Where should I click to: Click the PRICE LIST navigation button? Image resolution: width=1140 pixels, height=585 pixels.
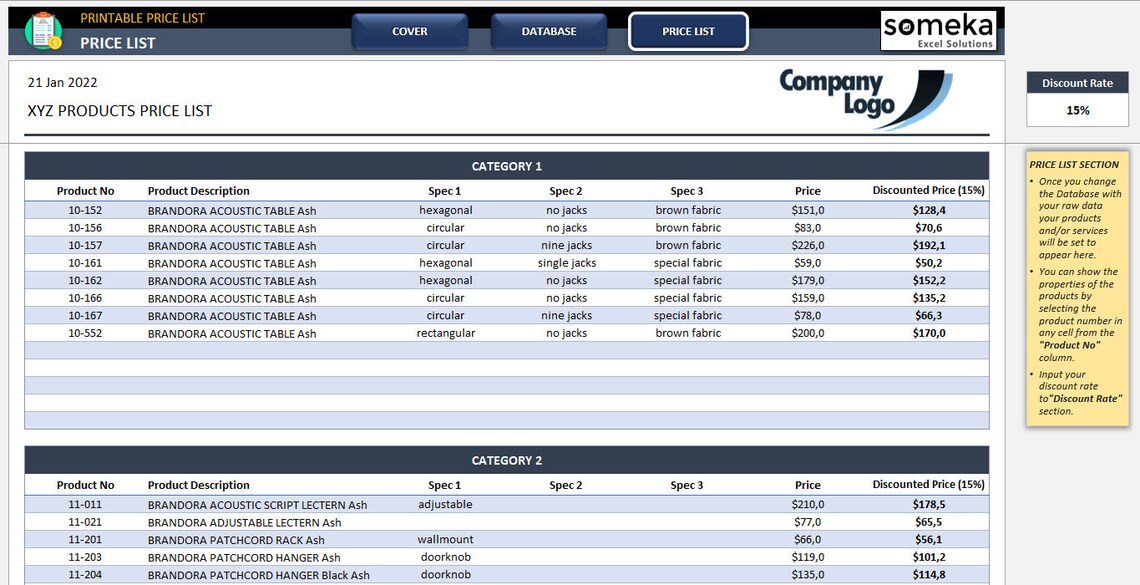[x=687, y=31]
